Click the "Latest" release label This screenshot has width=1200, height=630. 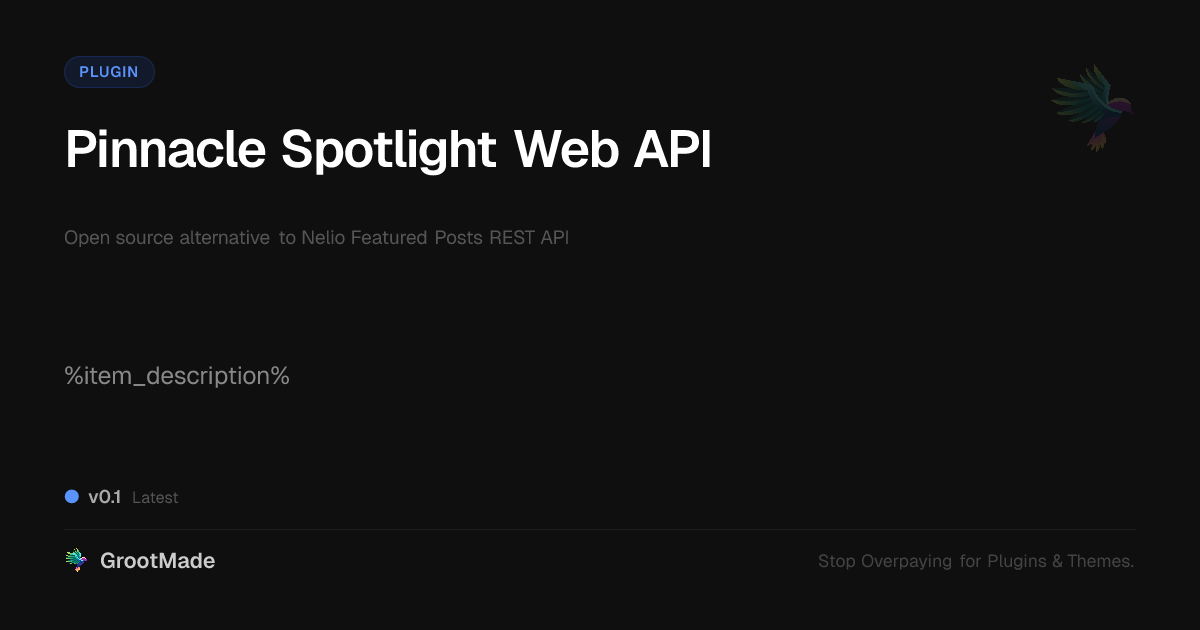(155, 498)
